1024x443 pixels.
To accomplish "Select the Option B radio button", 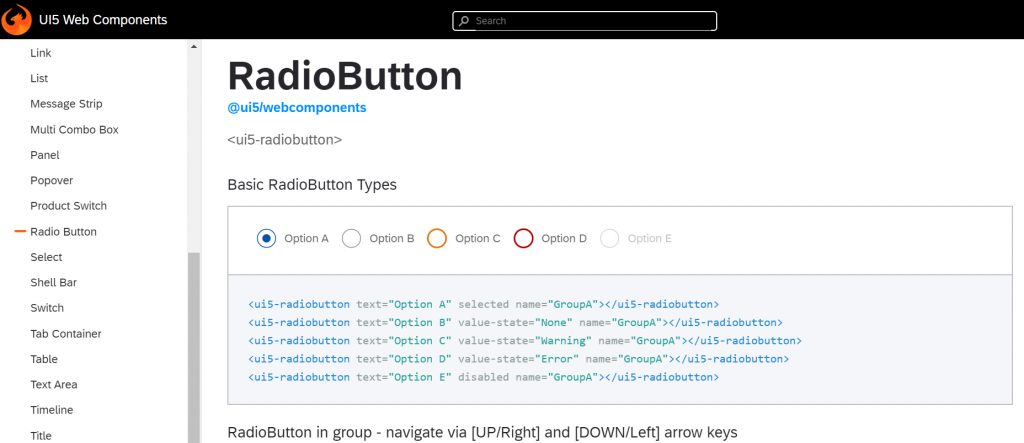I will 351,238.
